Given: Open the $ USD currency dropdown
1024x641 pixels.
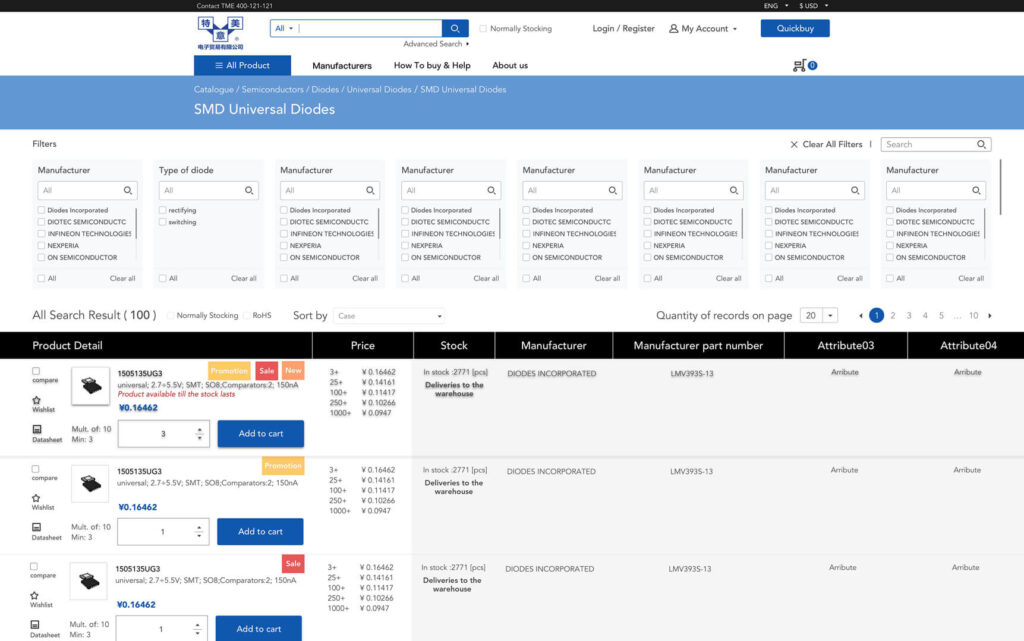Looking at the screenshot, I should (814, 6).
